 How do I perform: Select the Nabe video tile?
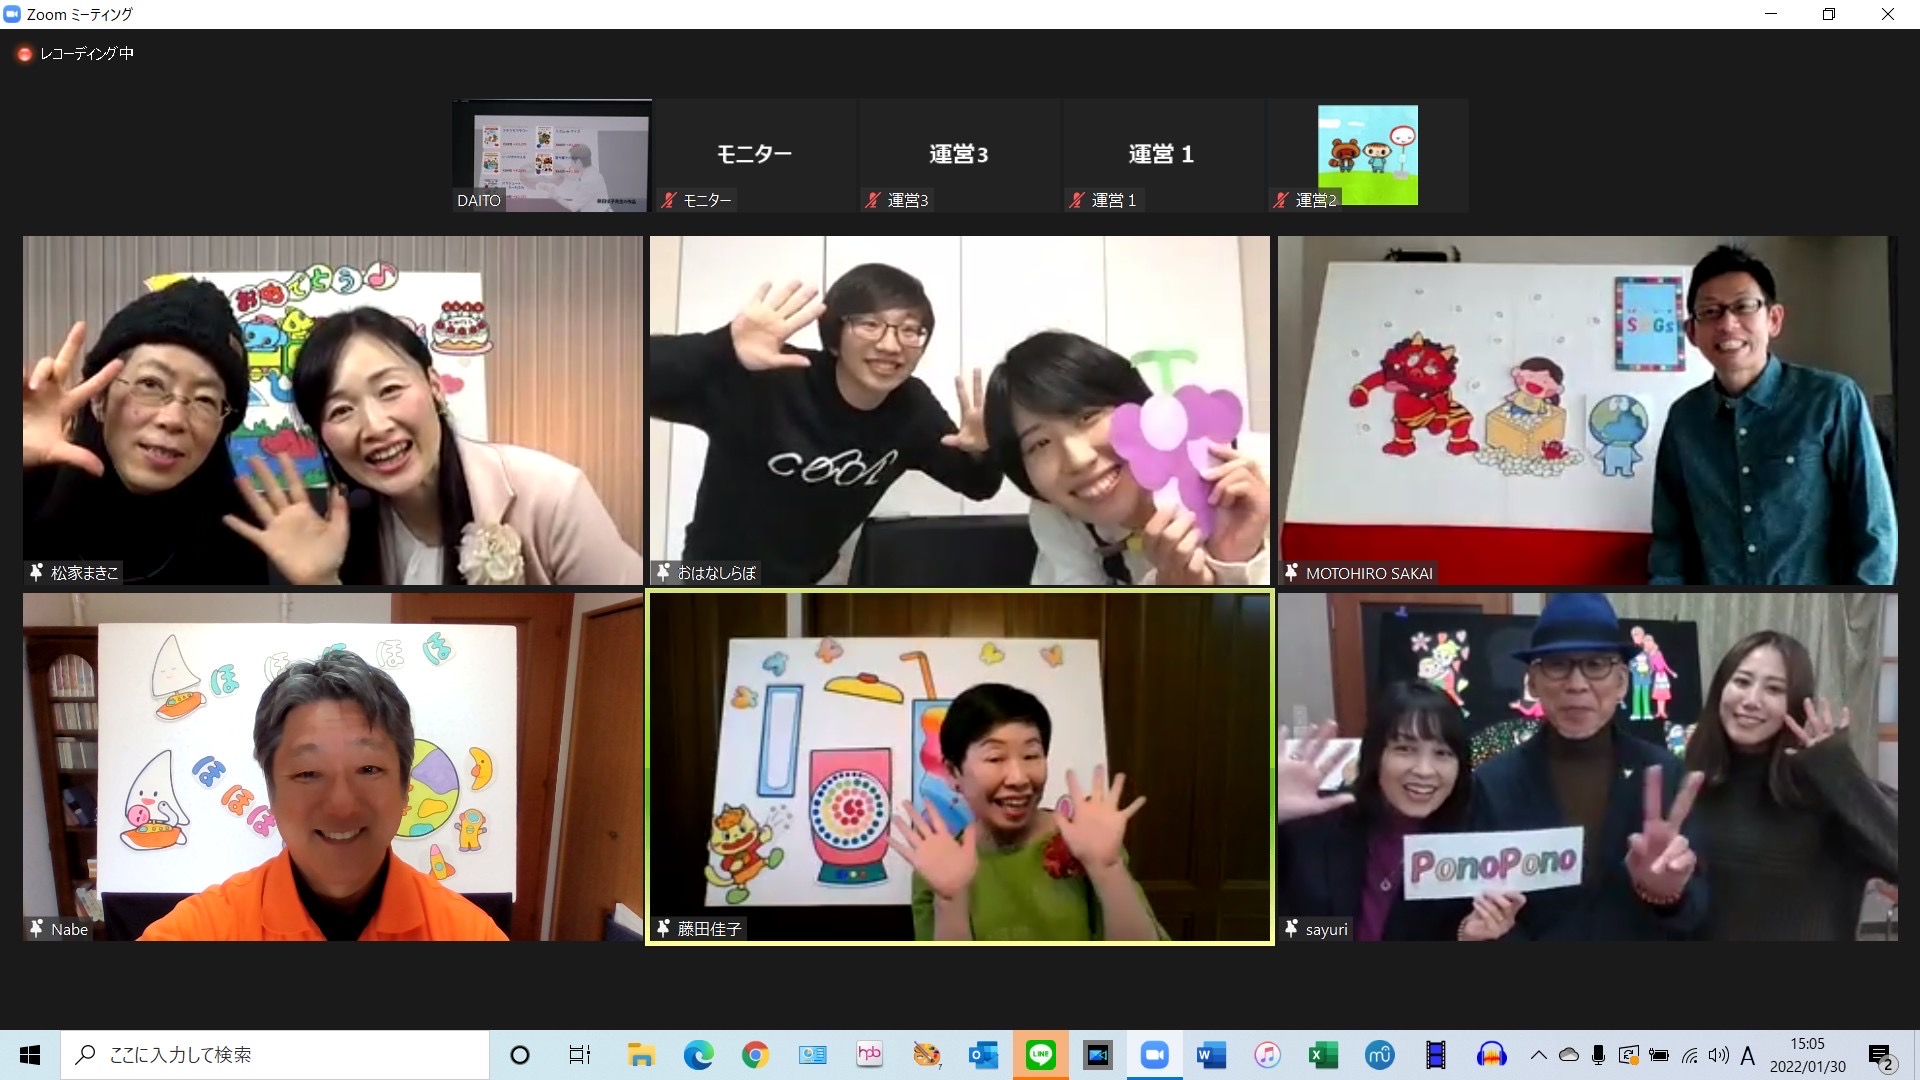point(333,767)
